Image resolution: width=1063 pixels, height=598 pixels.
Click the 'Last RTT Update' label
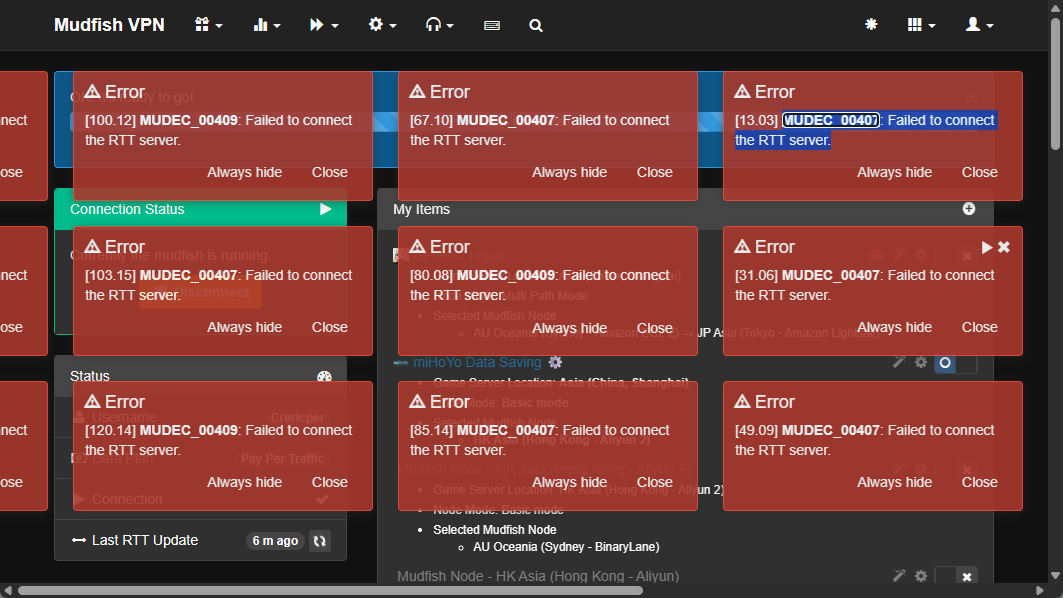[145, 540]
